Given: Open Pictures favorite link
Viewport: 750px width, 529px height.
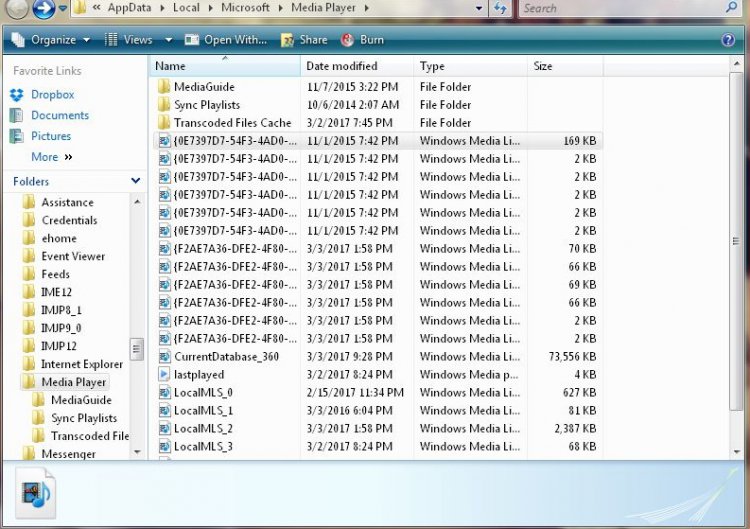Looking at the screenshot, I should 51,136.
